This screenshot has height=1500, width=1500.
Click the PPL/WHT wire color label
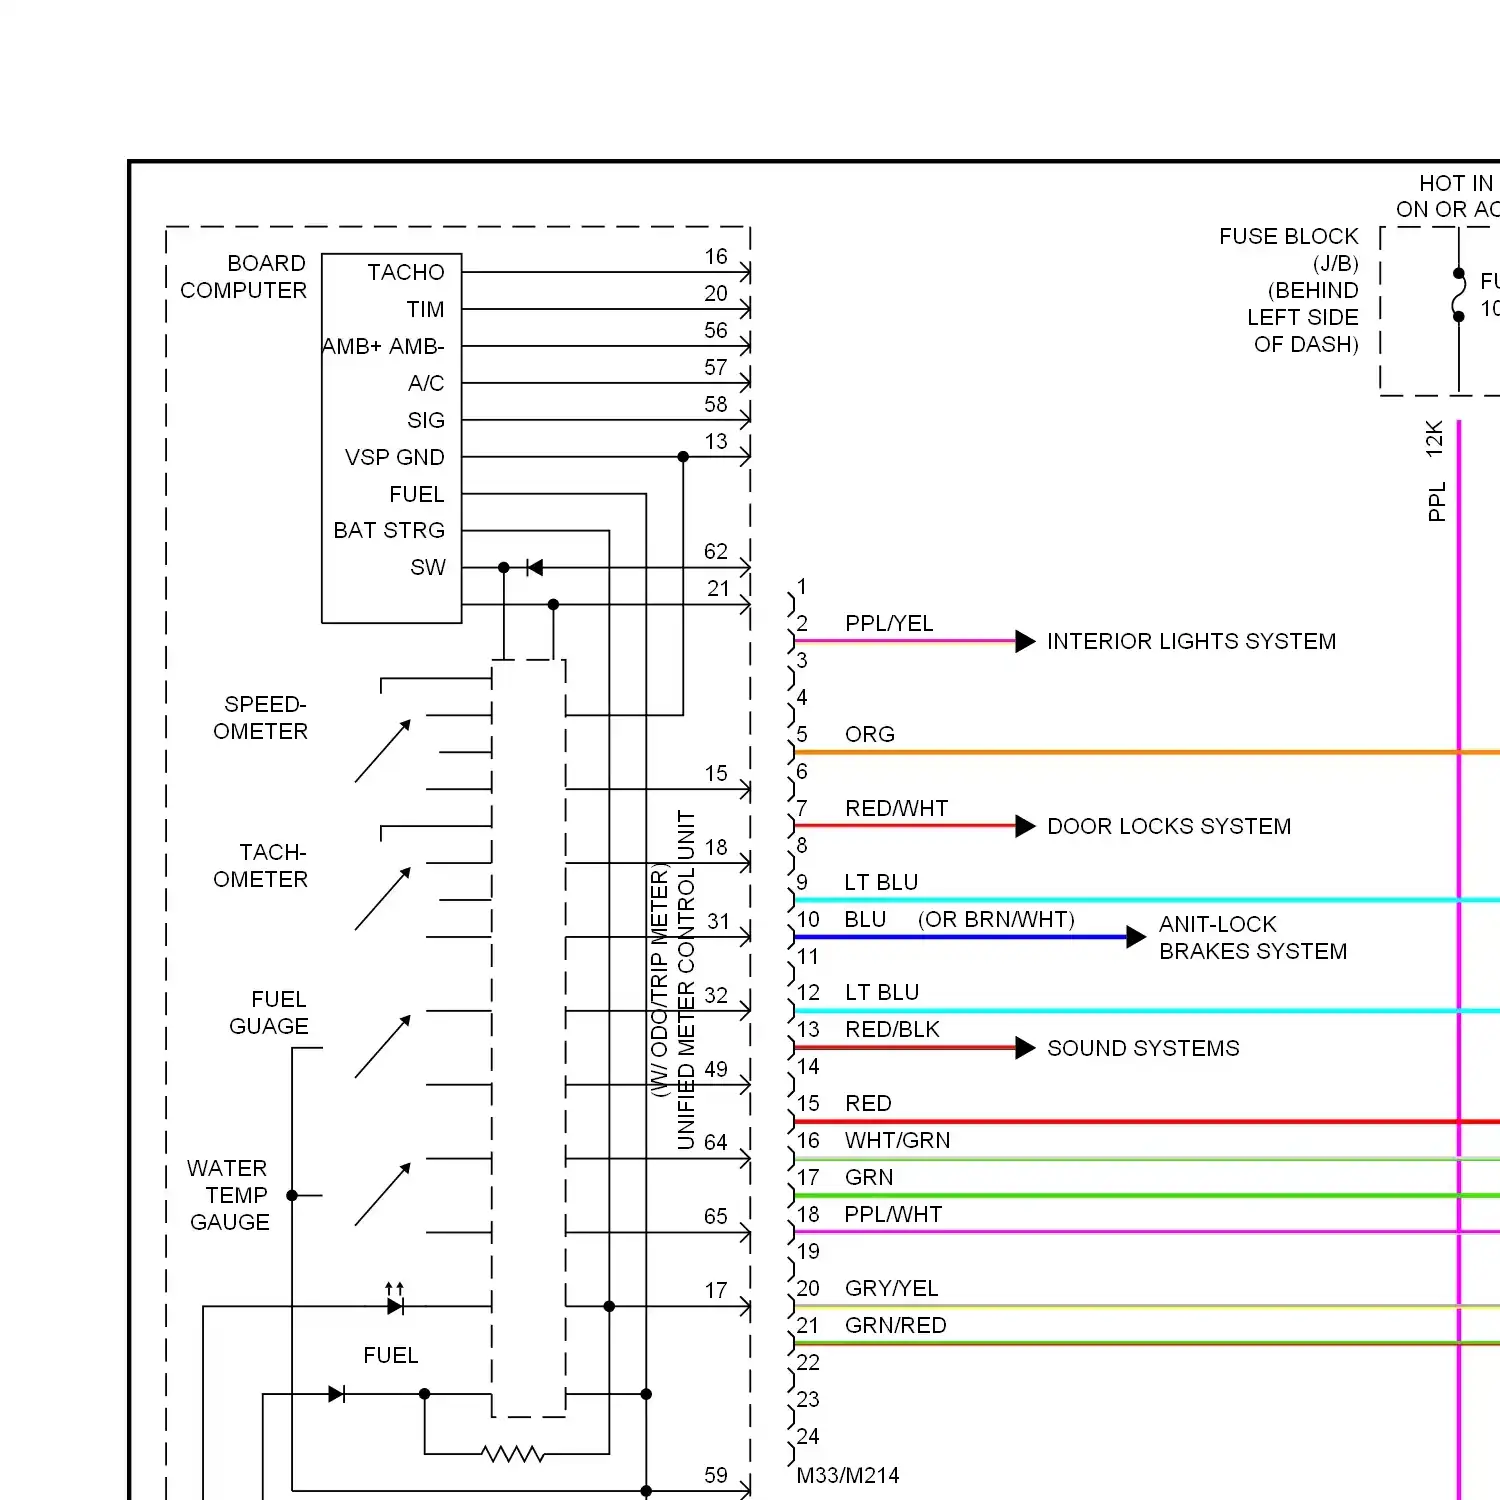893,1214
